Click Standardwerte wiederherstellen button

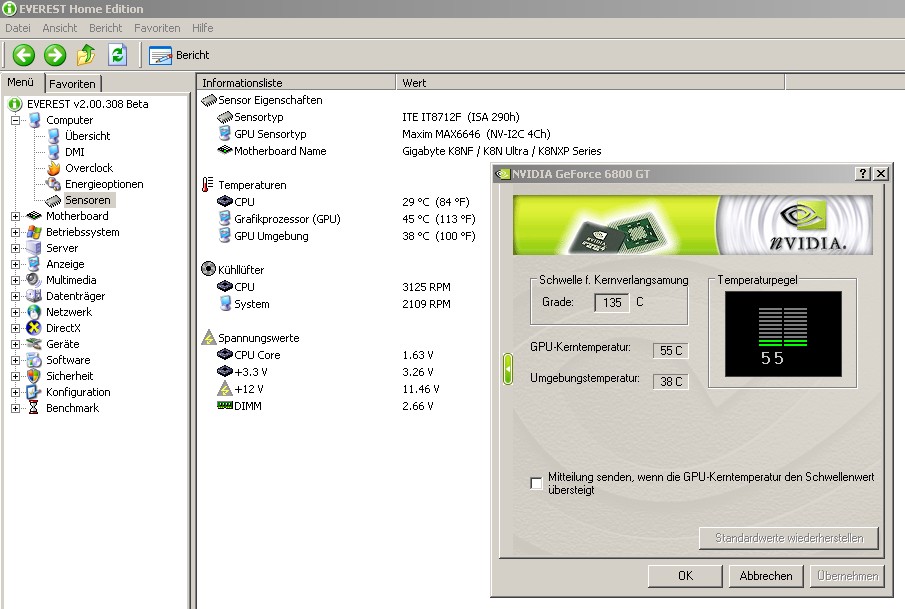789,538
